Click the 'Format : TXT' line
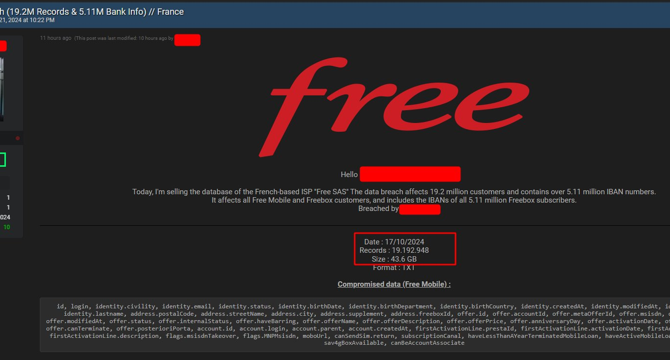 [x=394, y=268]
